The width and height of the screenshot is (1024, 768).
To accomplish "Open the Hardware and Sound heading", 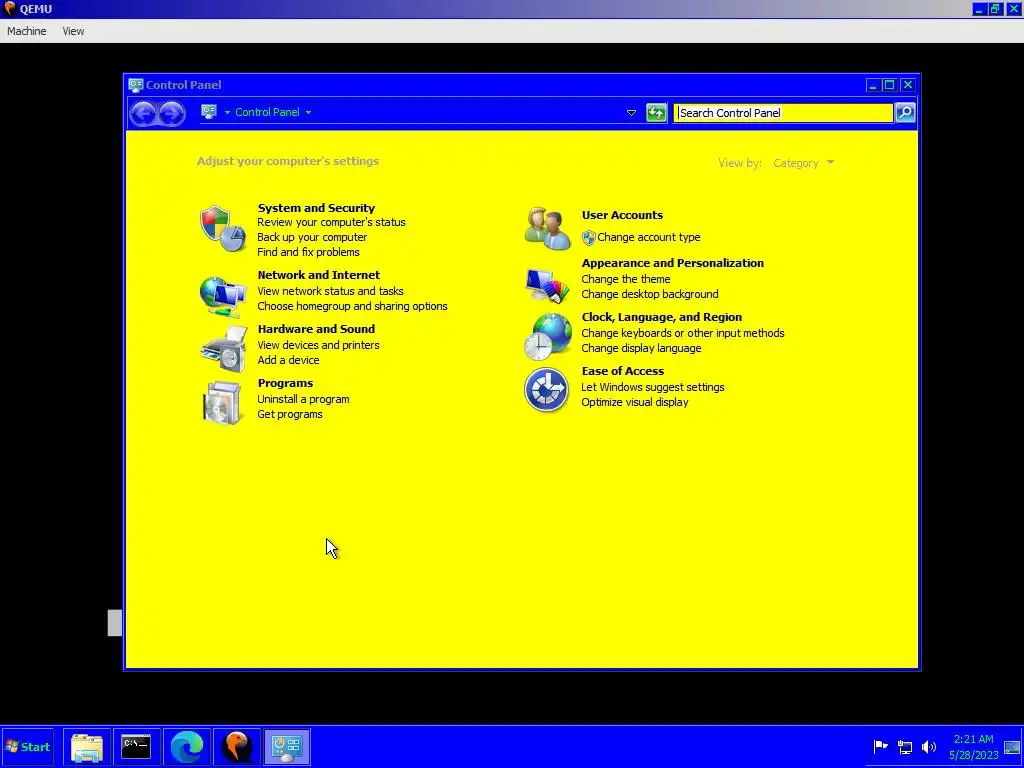I will (316, 329).
